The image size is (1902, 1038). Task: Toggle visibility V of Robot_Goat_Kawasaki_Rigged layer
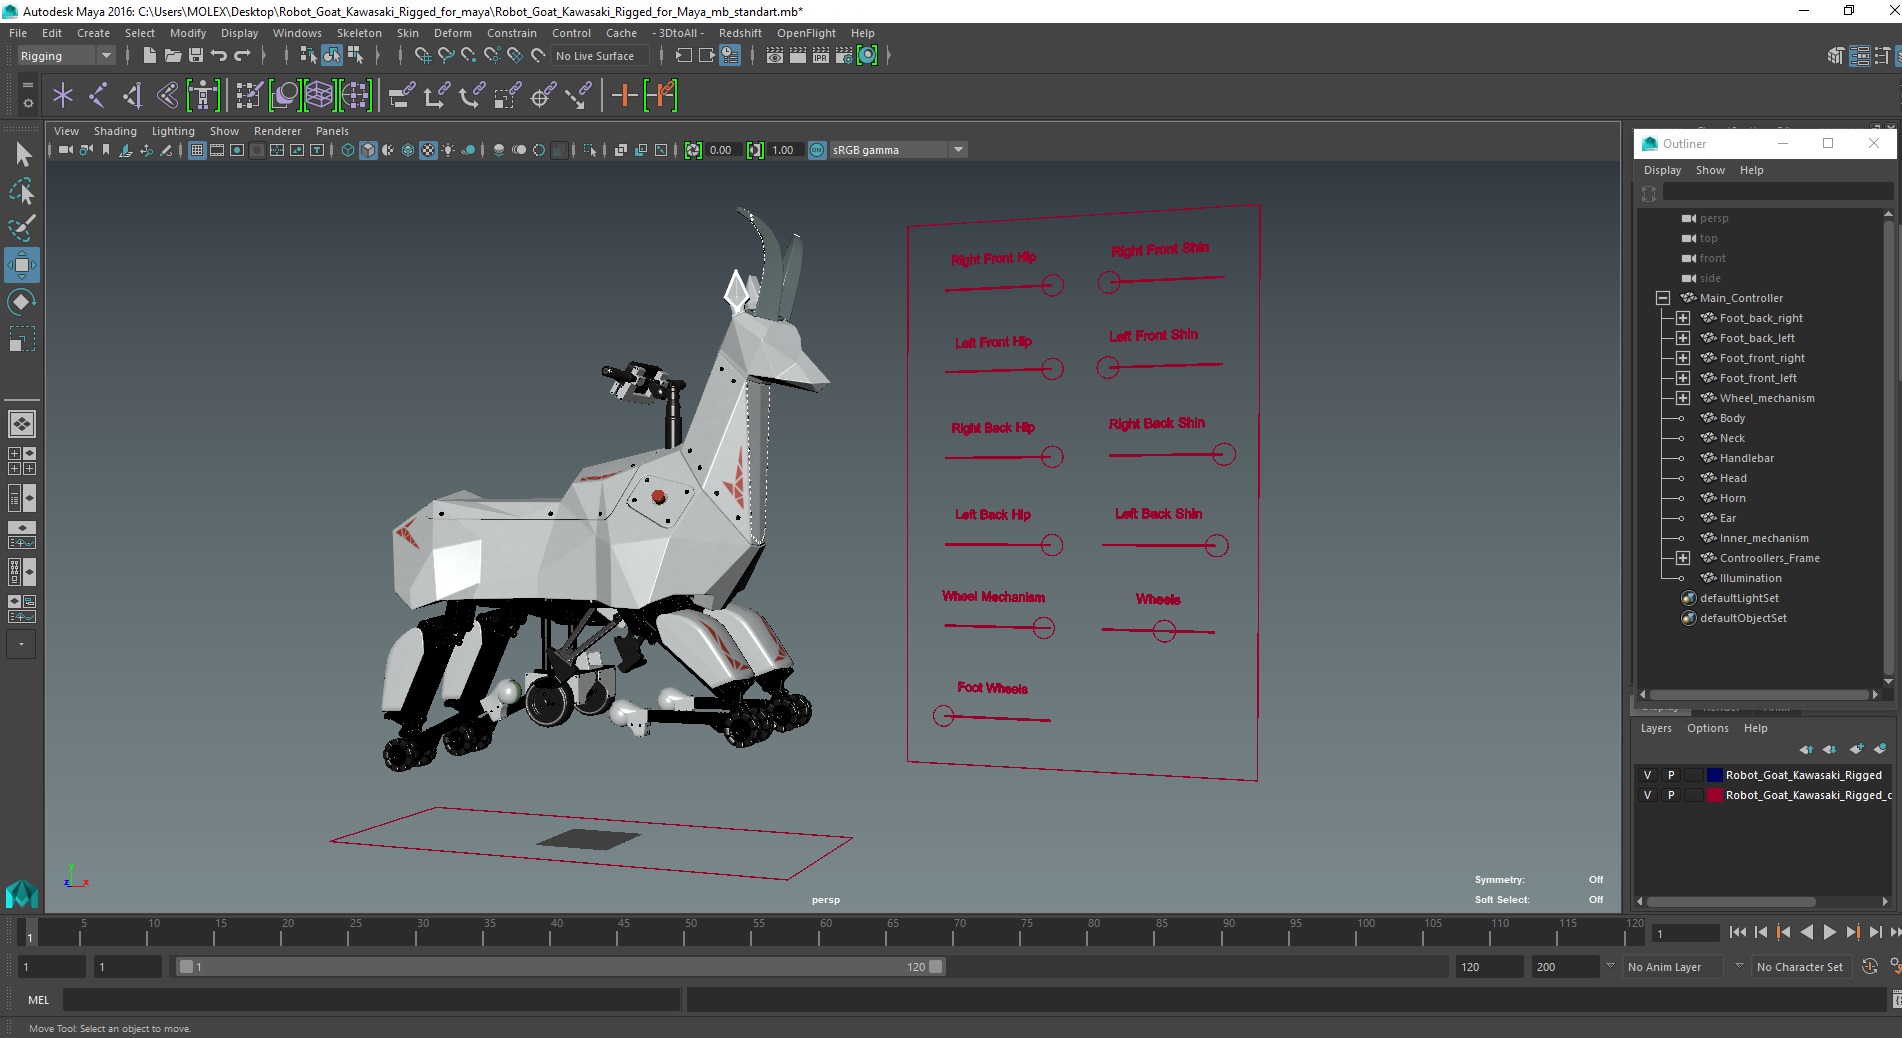(x=1648, y=775)
